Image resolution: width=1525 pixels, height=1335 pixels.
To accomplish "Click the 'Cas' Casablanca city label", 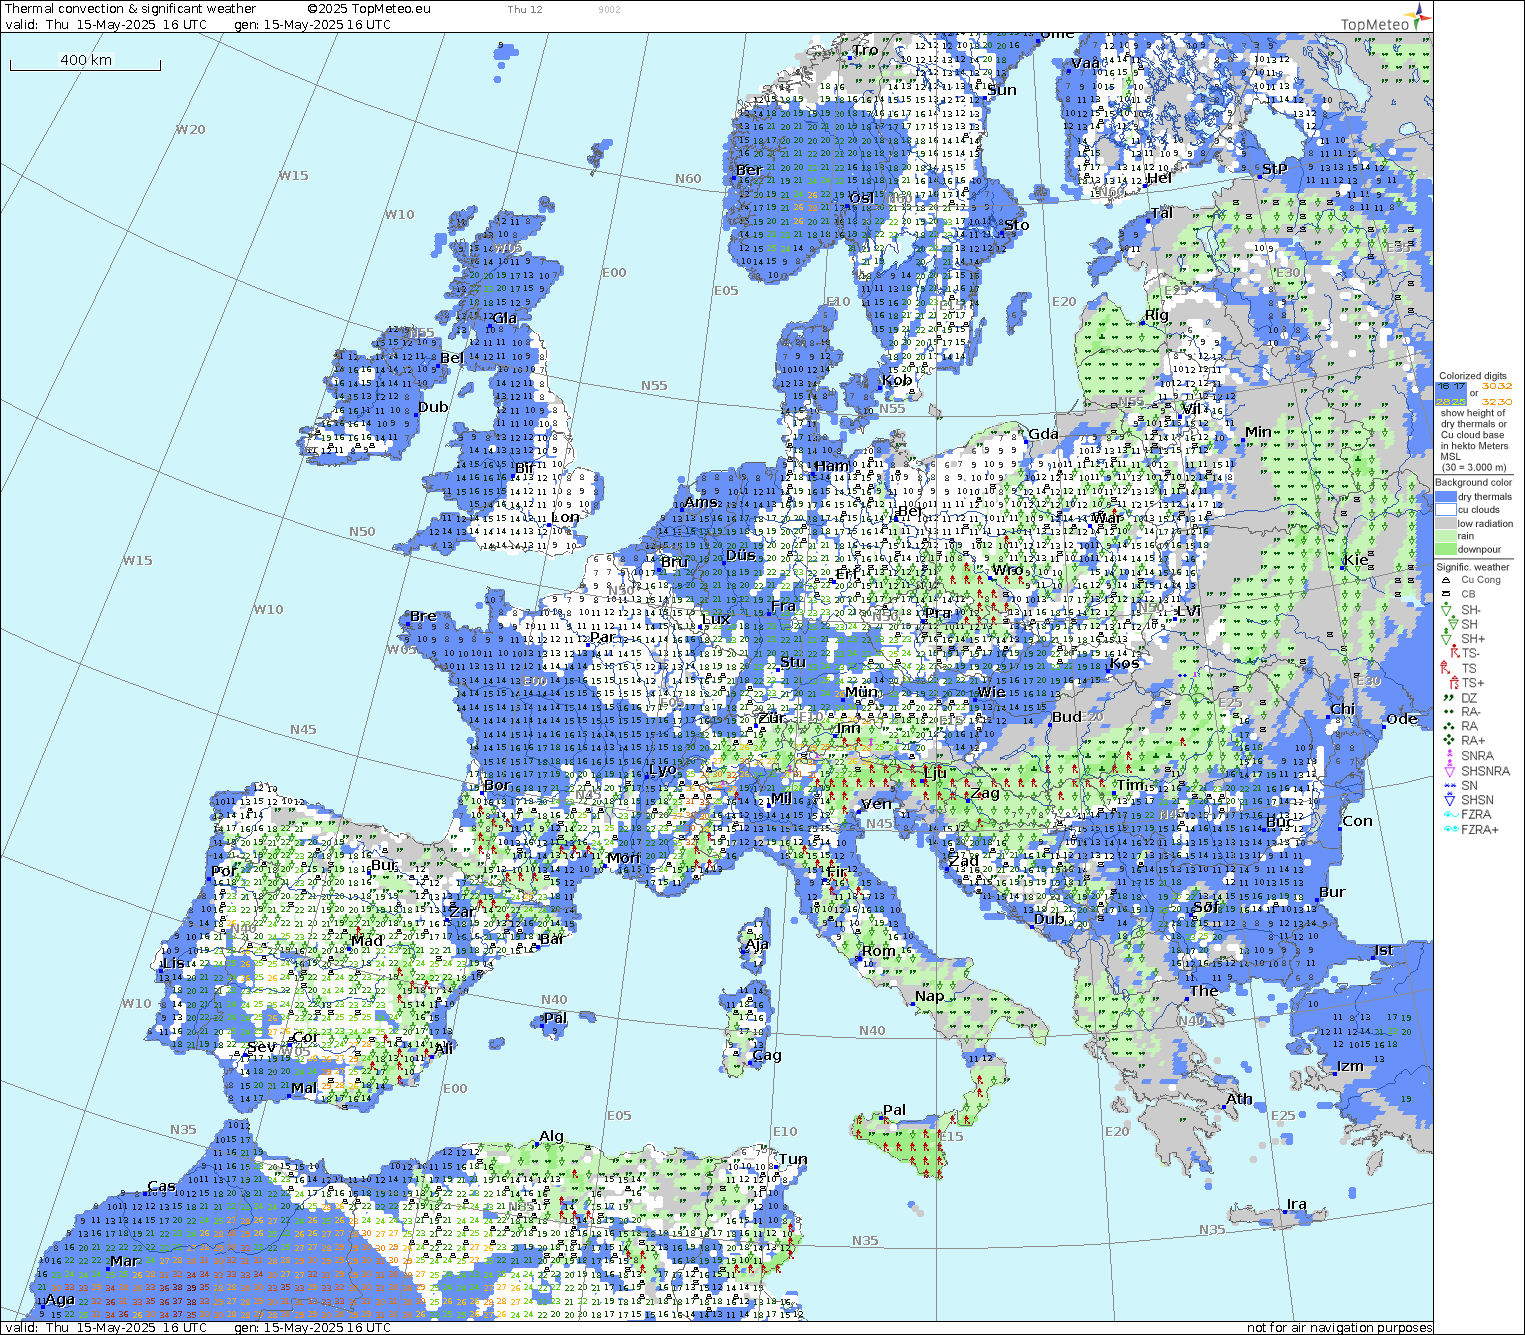I will pos(161,1187).
